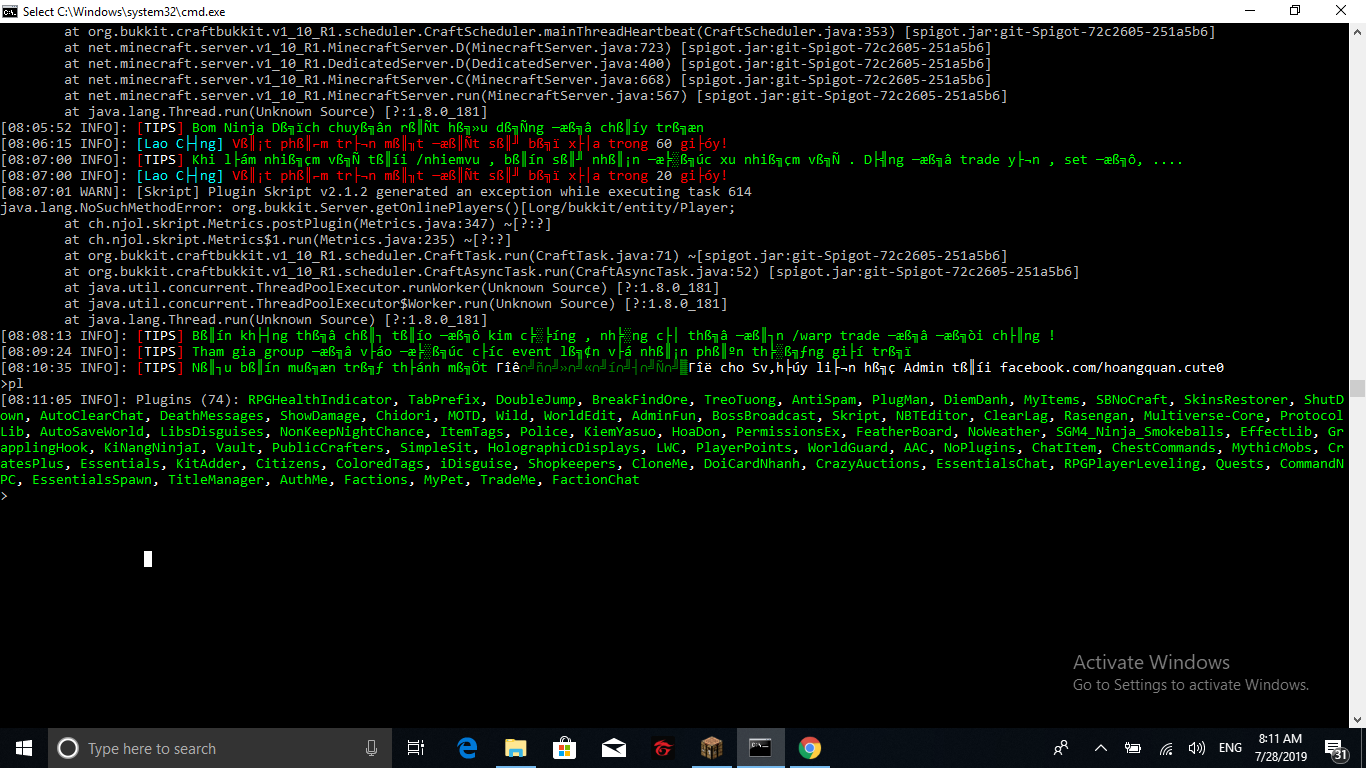Open the Minecraft block taskbar icon

click(x=711, y=748)
